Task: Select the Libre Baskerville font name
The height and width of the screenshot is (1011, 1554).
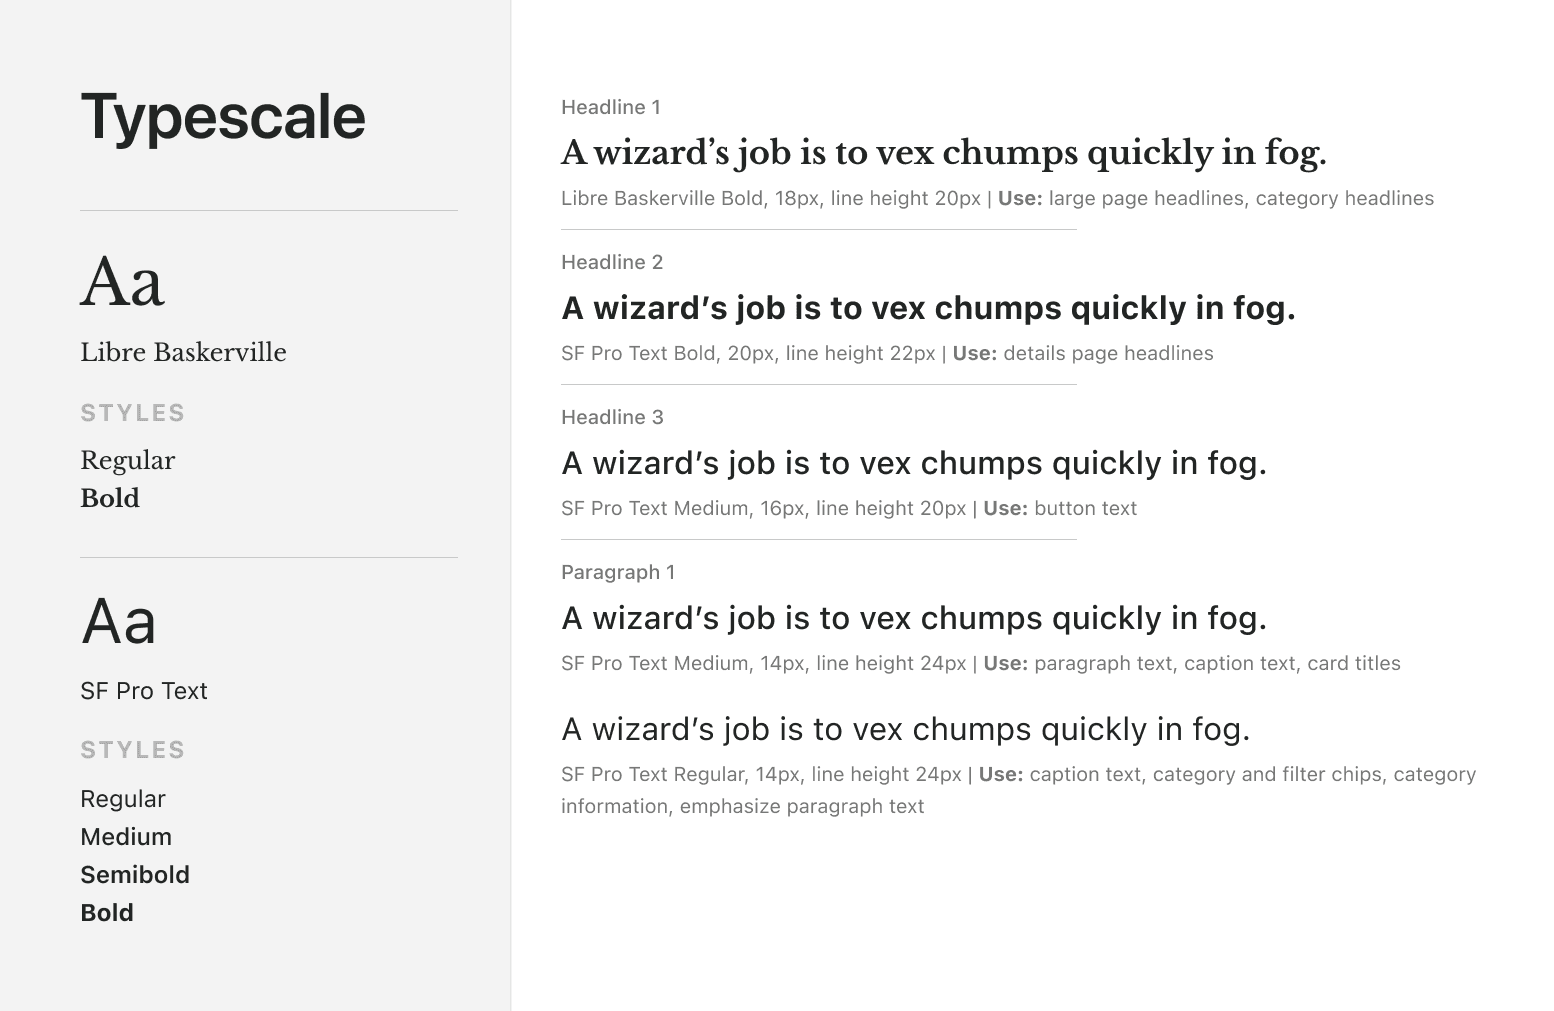Action: [183, 353]
